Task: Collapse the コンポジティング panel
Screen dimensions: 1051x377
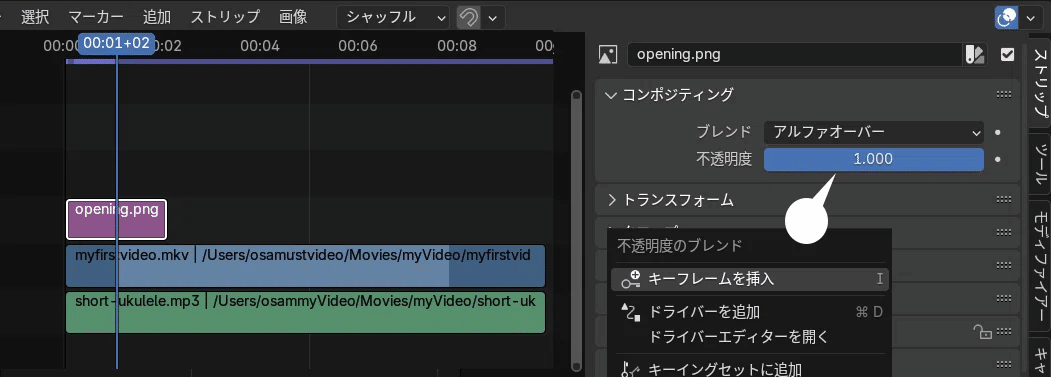Action: [610, 95]
